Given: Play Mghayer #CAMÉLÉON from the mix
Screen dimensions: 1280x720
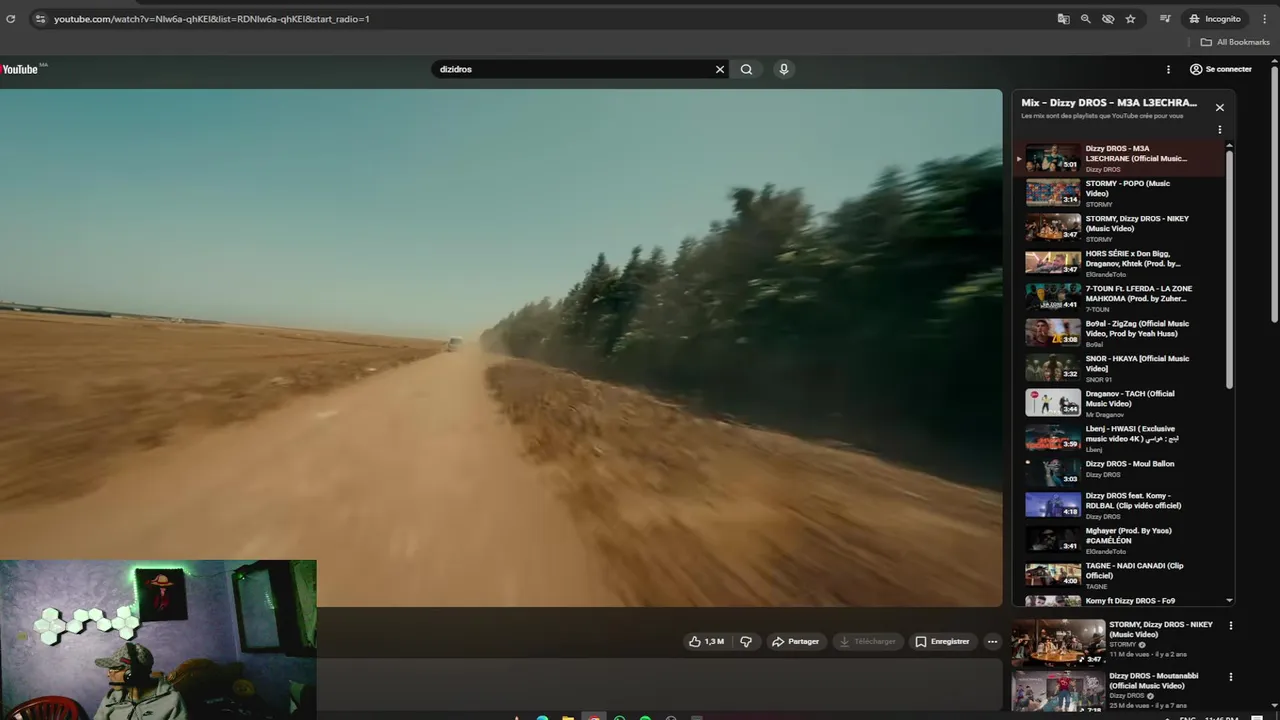Looking at the screenshot, I should pyautogui.click(x=1118, y=540).
